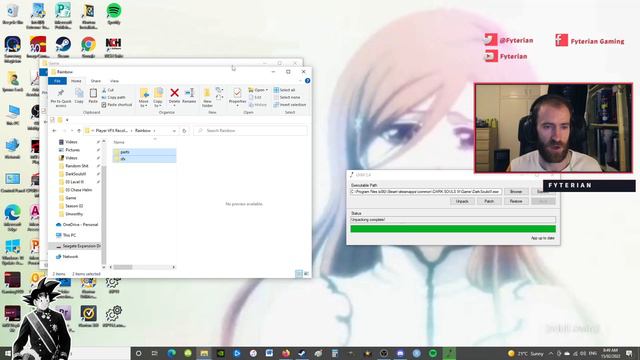
Task: Switch to the Home ribbon tab
Action: [76, 81]
